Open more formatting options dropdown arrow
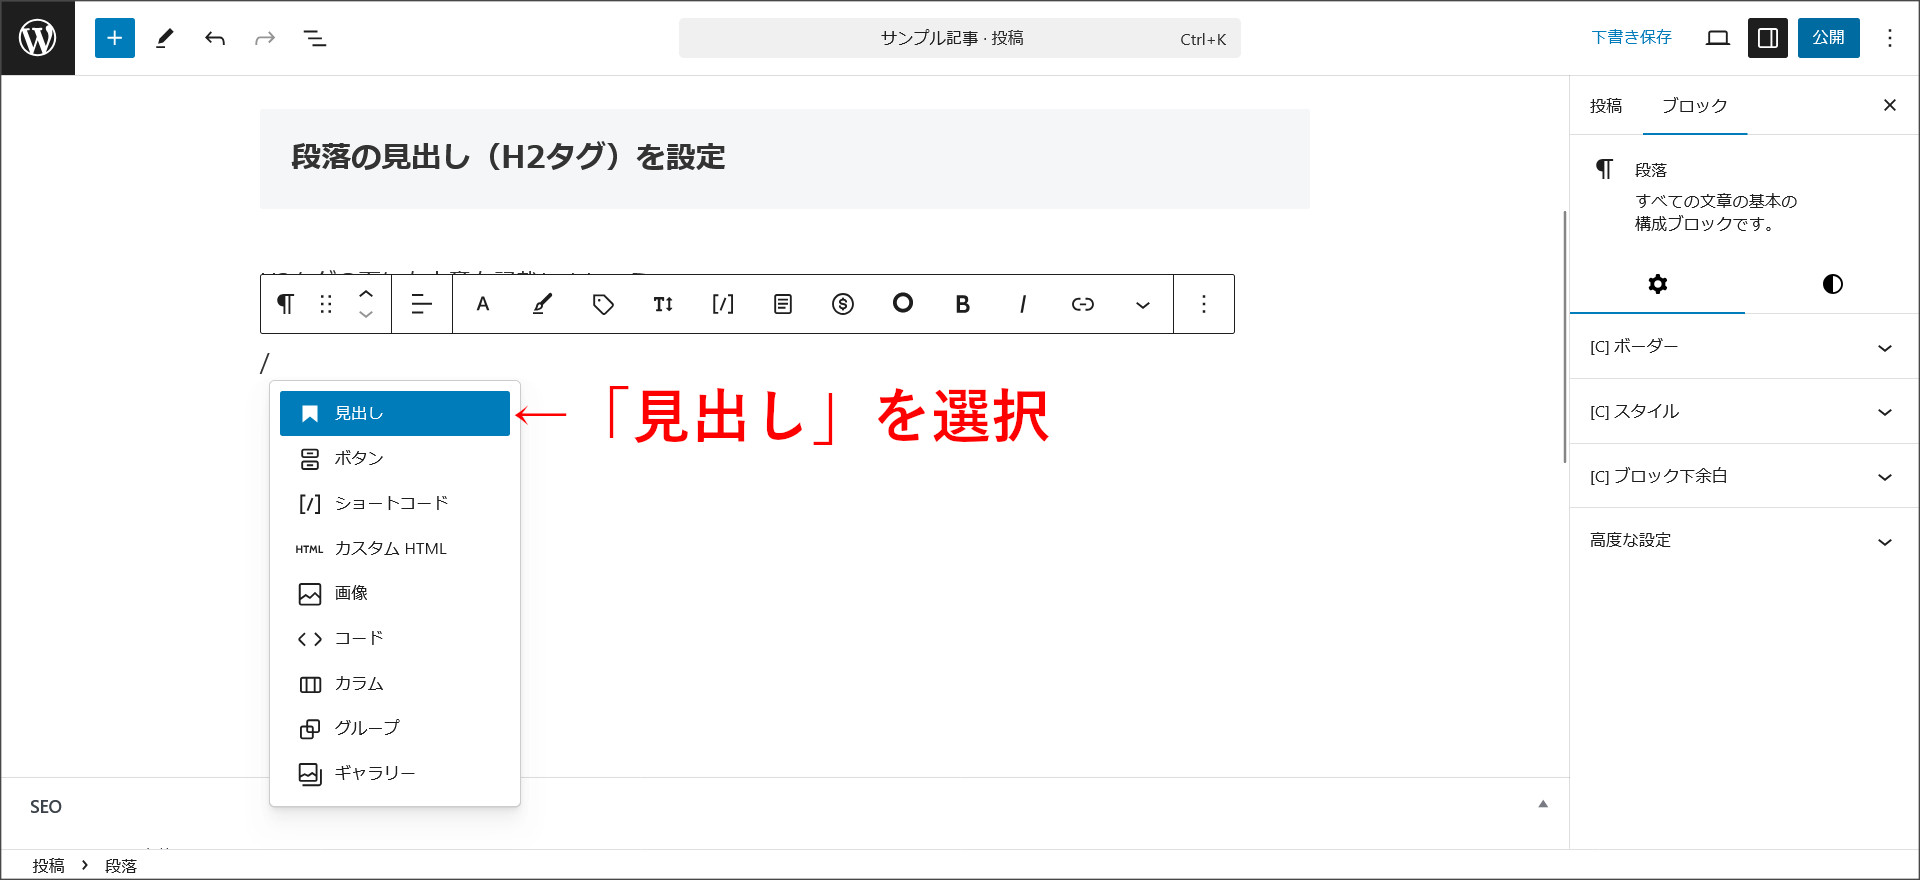 coord(1142,304)
